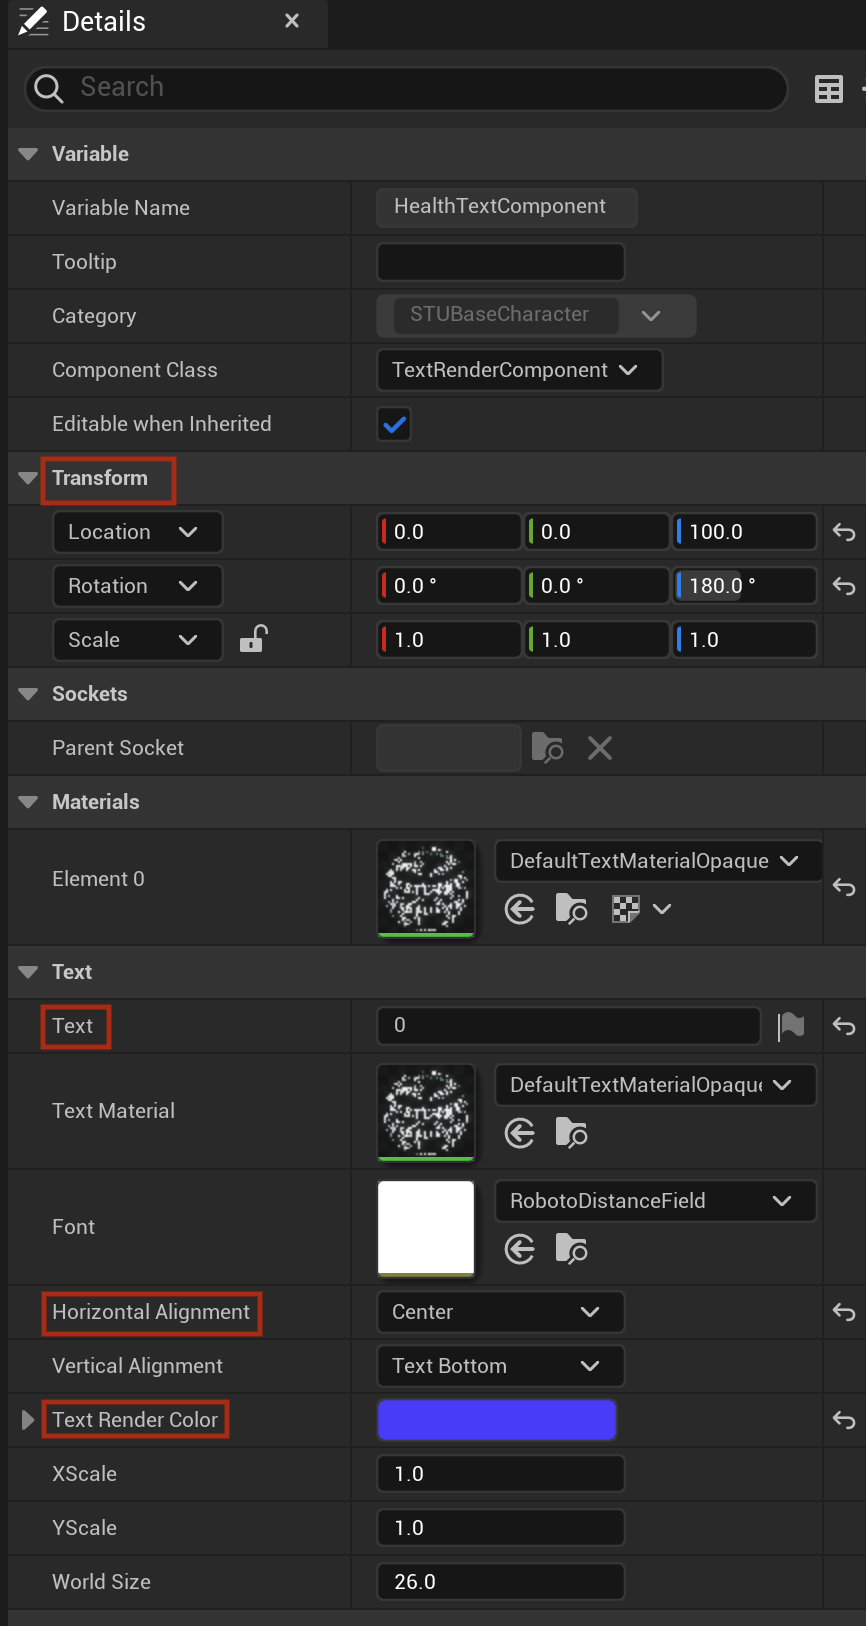Screen dimensions: 866x1626
Task: Expand the Text Render Color property
Action: [x=28, y=1420]
